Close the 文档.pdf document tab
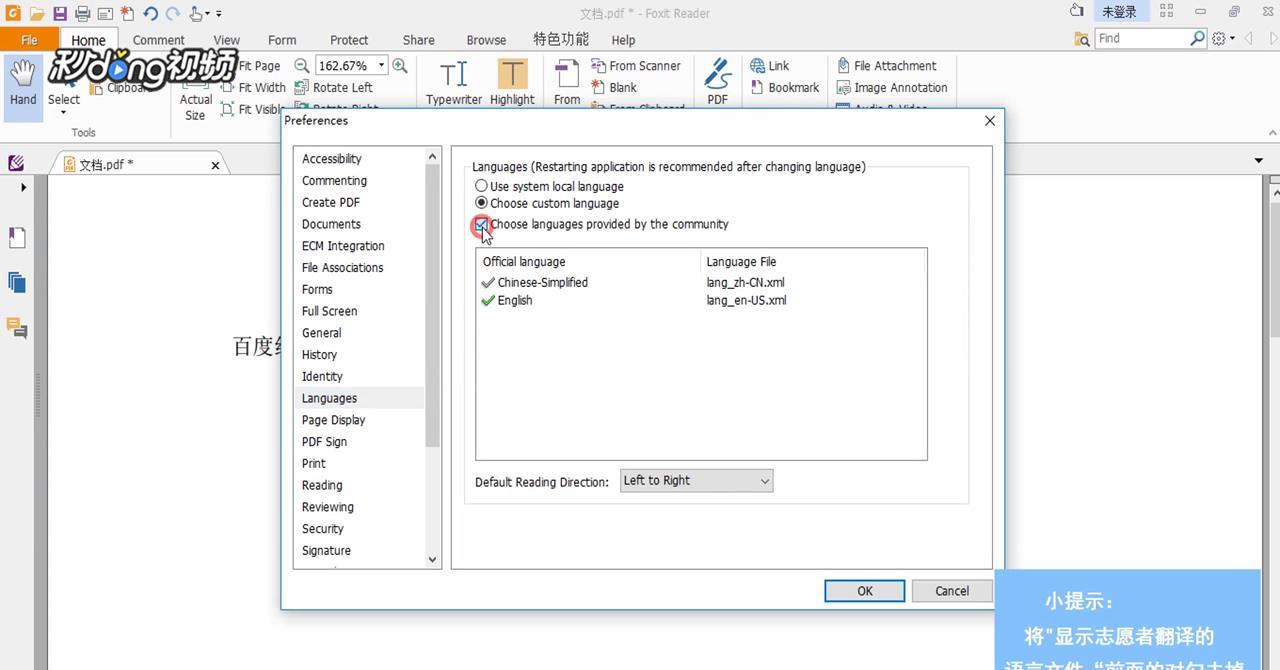 click(215, 165)
